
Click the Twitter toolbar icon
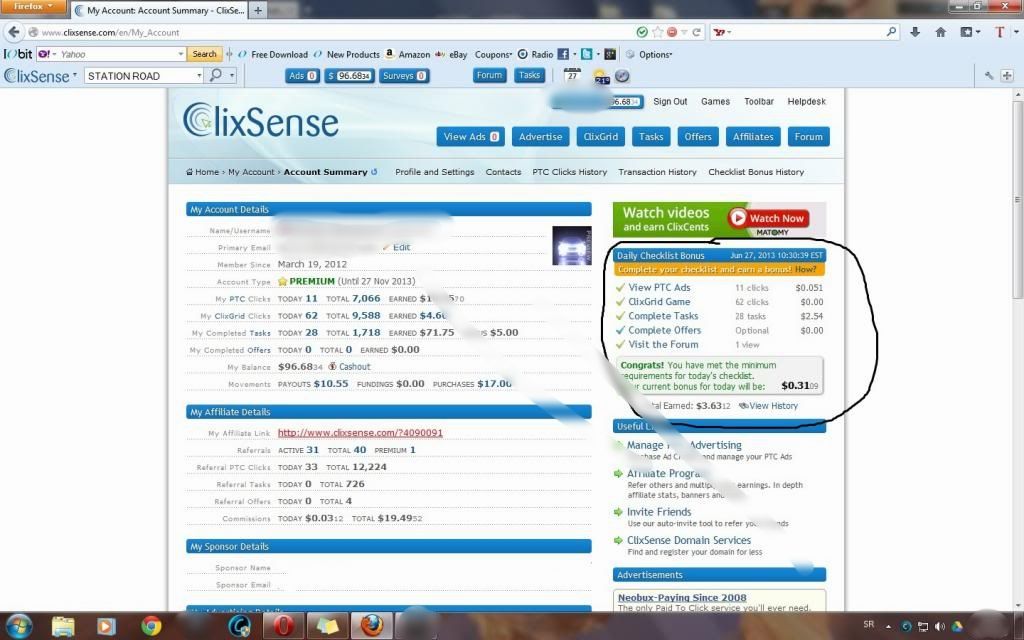[x=586, y=54]
